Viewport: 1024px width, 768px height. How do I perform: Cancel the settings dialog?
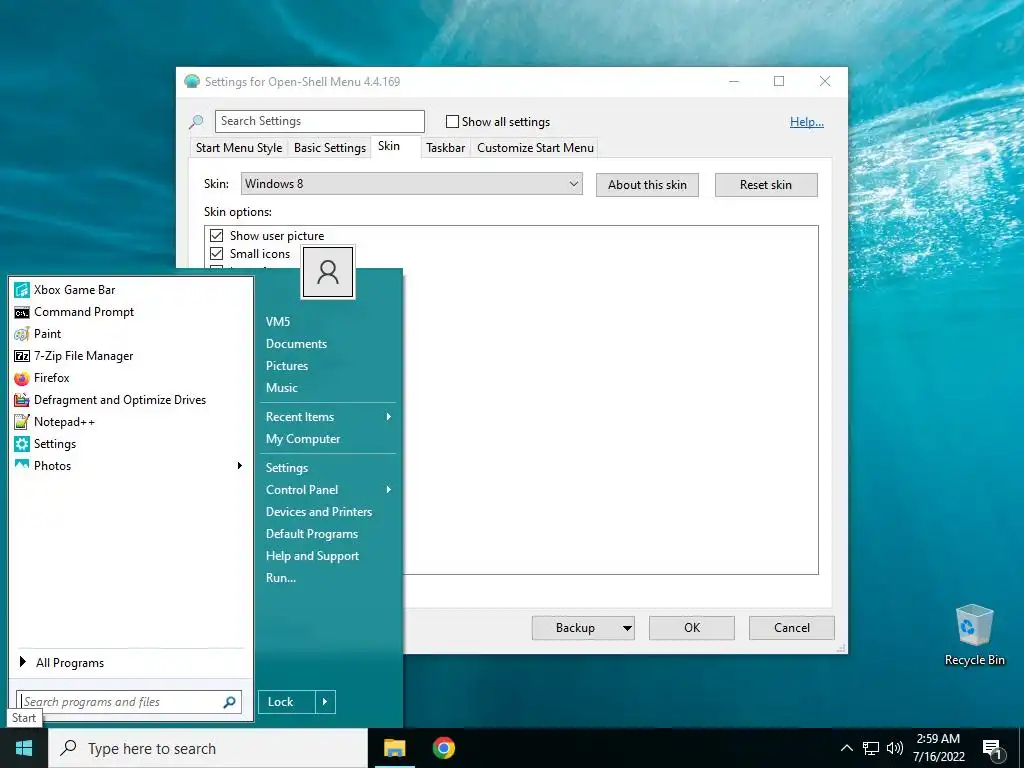[792, 628]
